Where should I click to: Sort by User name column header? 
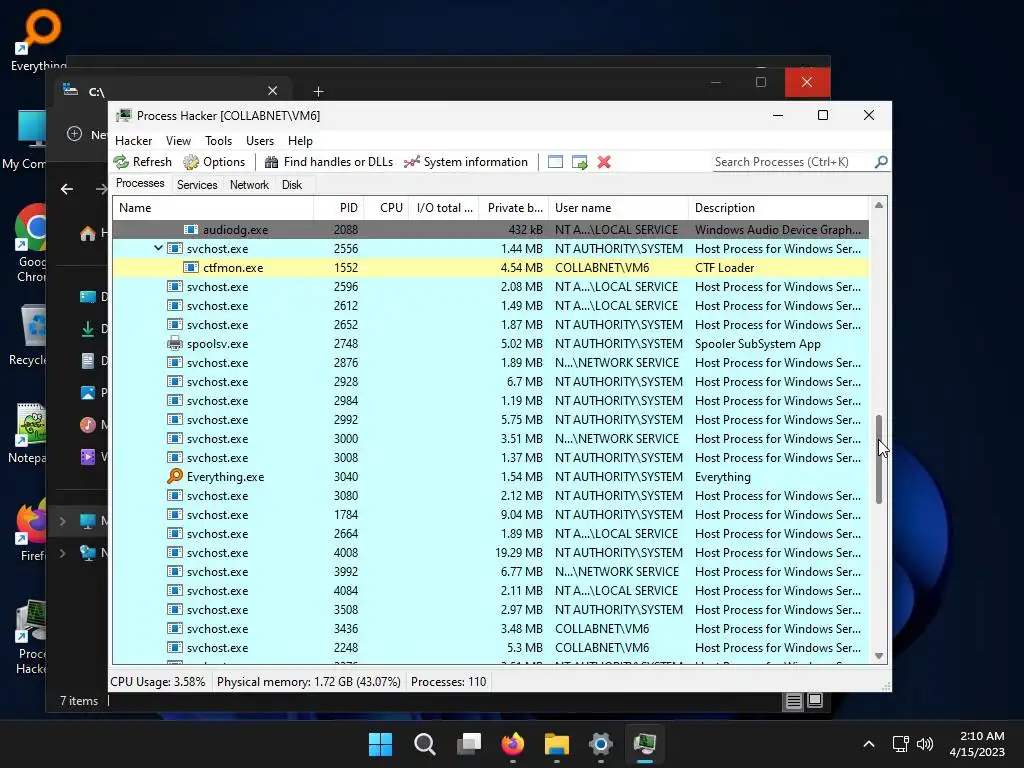click(618, 208)
